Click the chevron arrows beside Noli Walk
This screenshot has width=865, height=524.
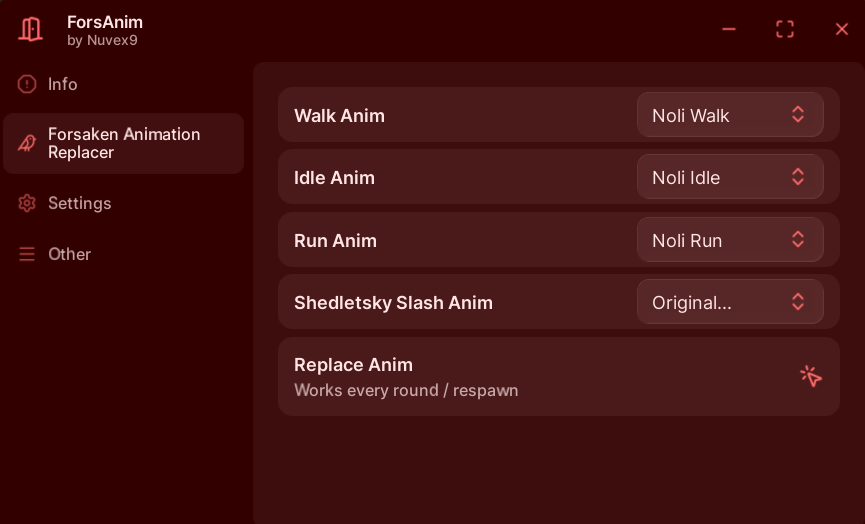click(x=798, y=115)
